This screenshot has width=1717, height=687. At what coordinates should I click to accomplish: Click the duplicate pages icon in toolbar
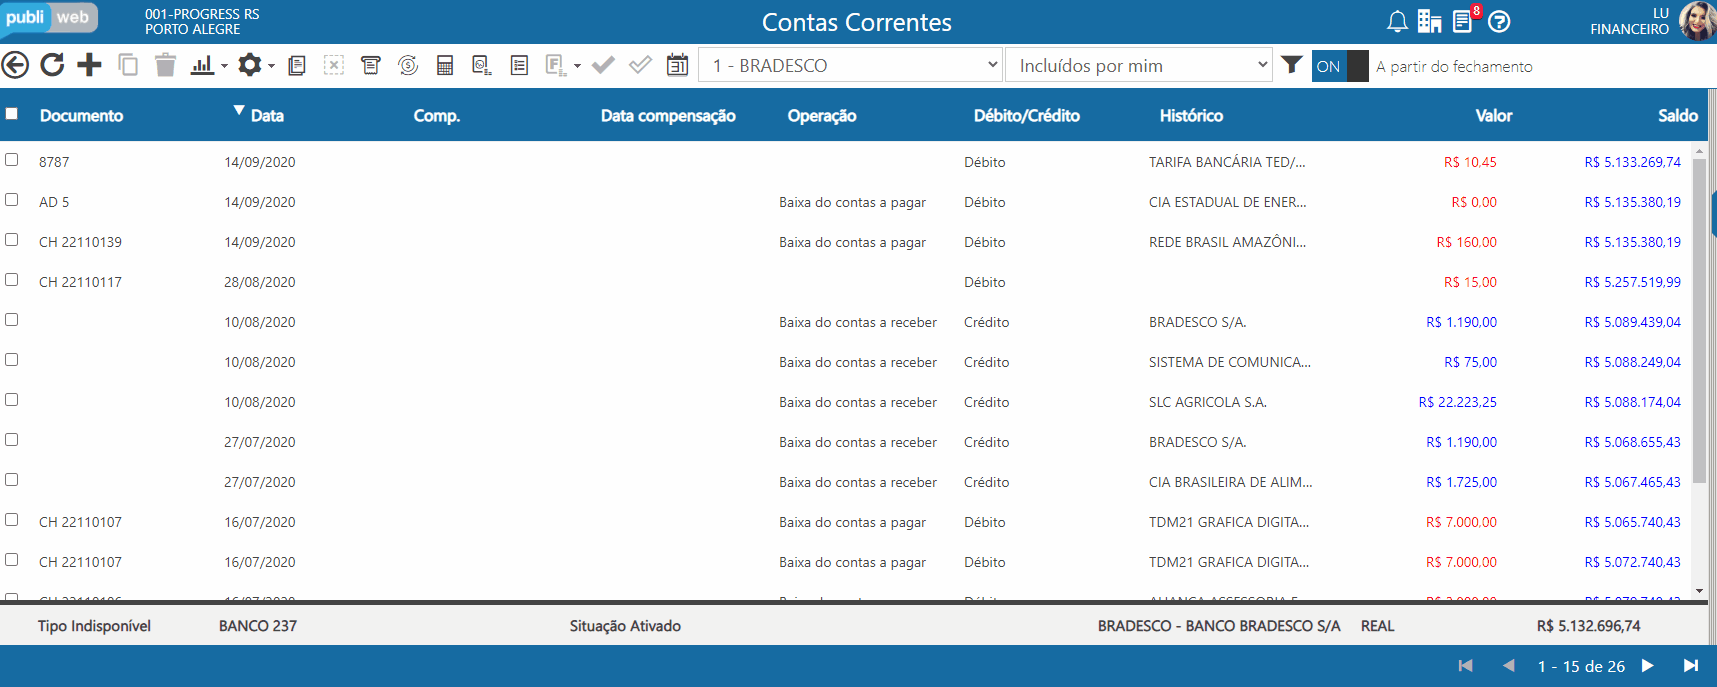(x=128, y=65)
